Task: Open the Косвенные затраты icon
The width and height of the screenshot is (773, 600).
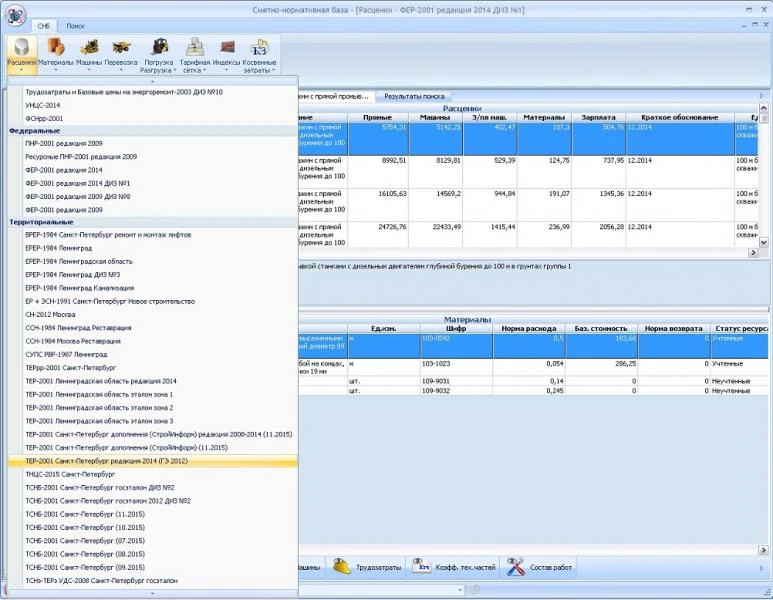Action: [259, 55]
